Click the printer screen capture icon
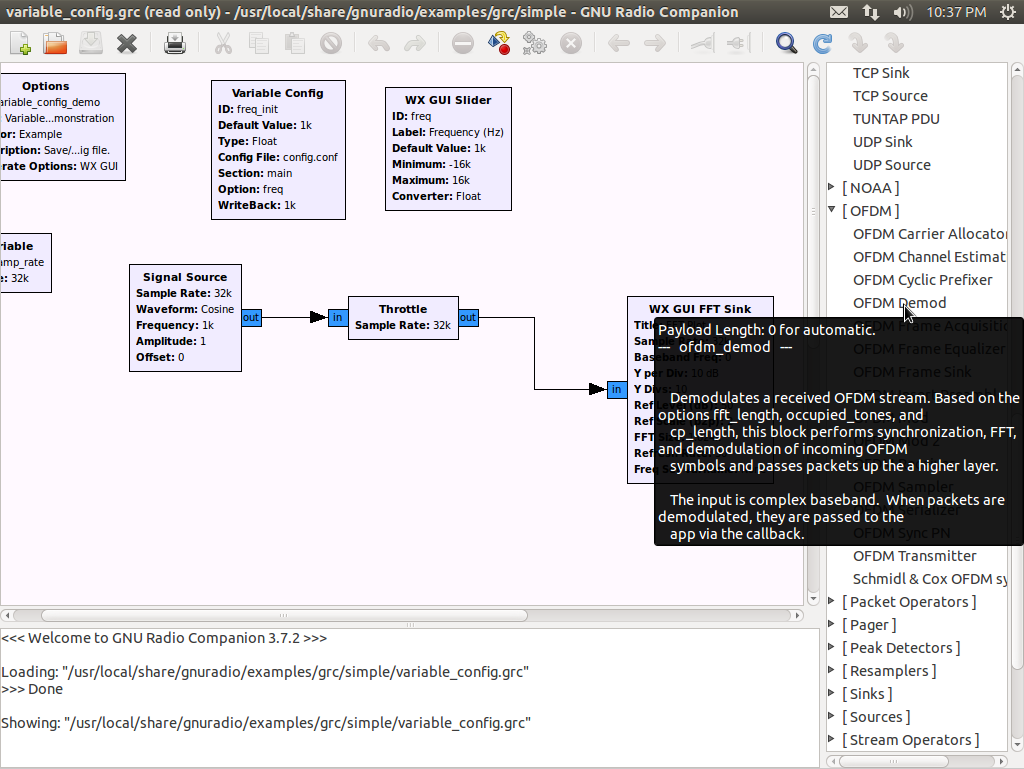 pos(175,44)
